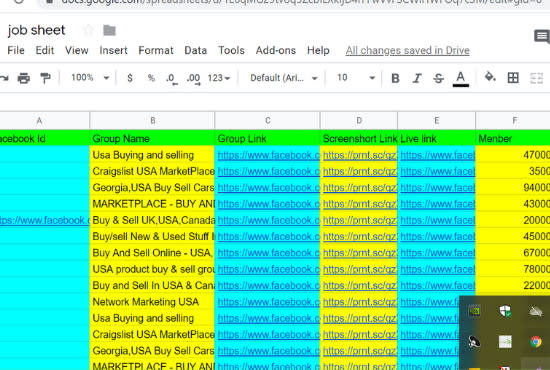Click the Merge cells icon
Screen dimensions: 550x370
(536, 78)
